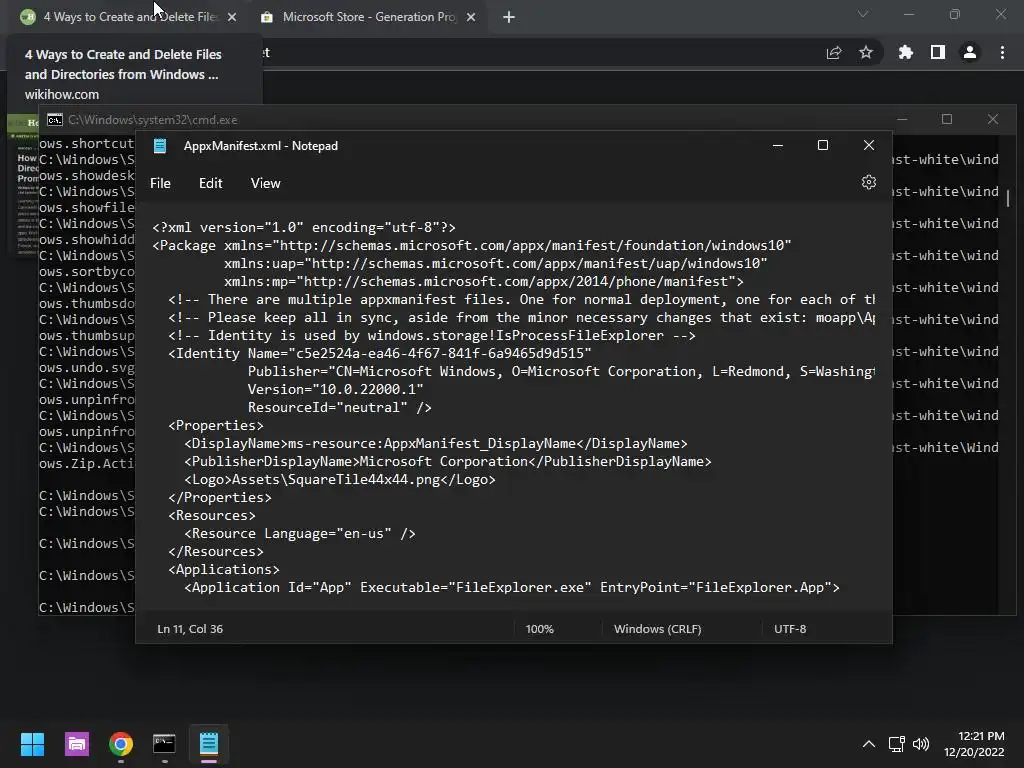
Task: Click the Resource Language="en-us" line
Action: pyautogui.click(x=300, y=534)
